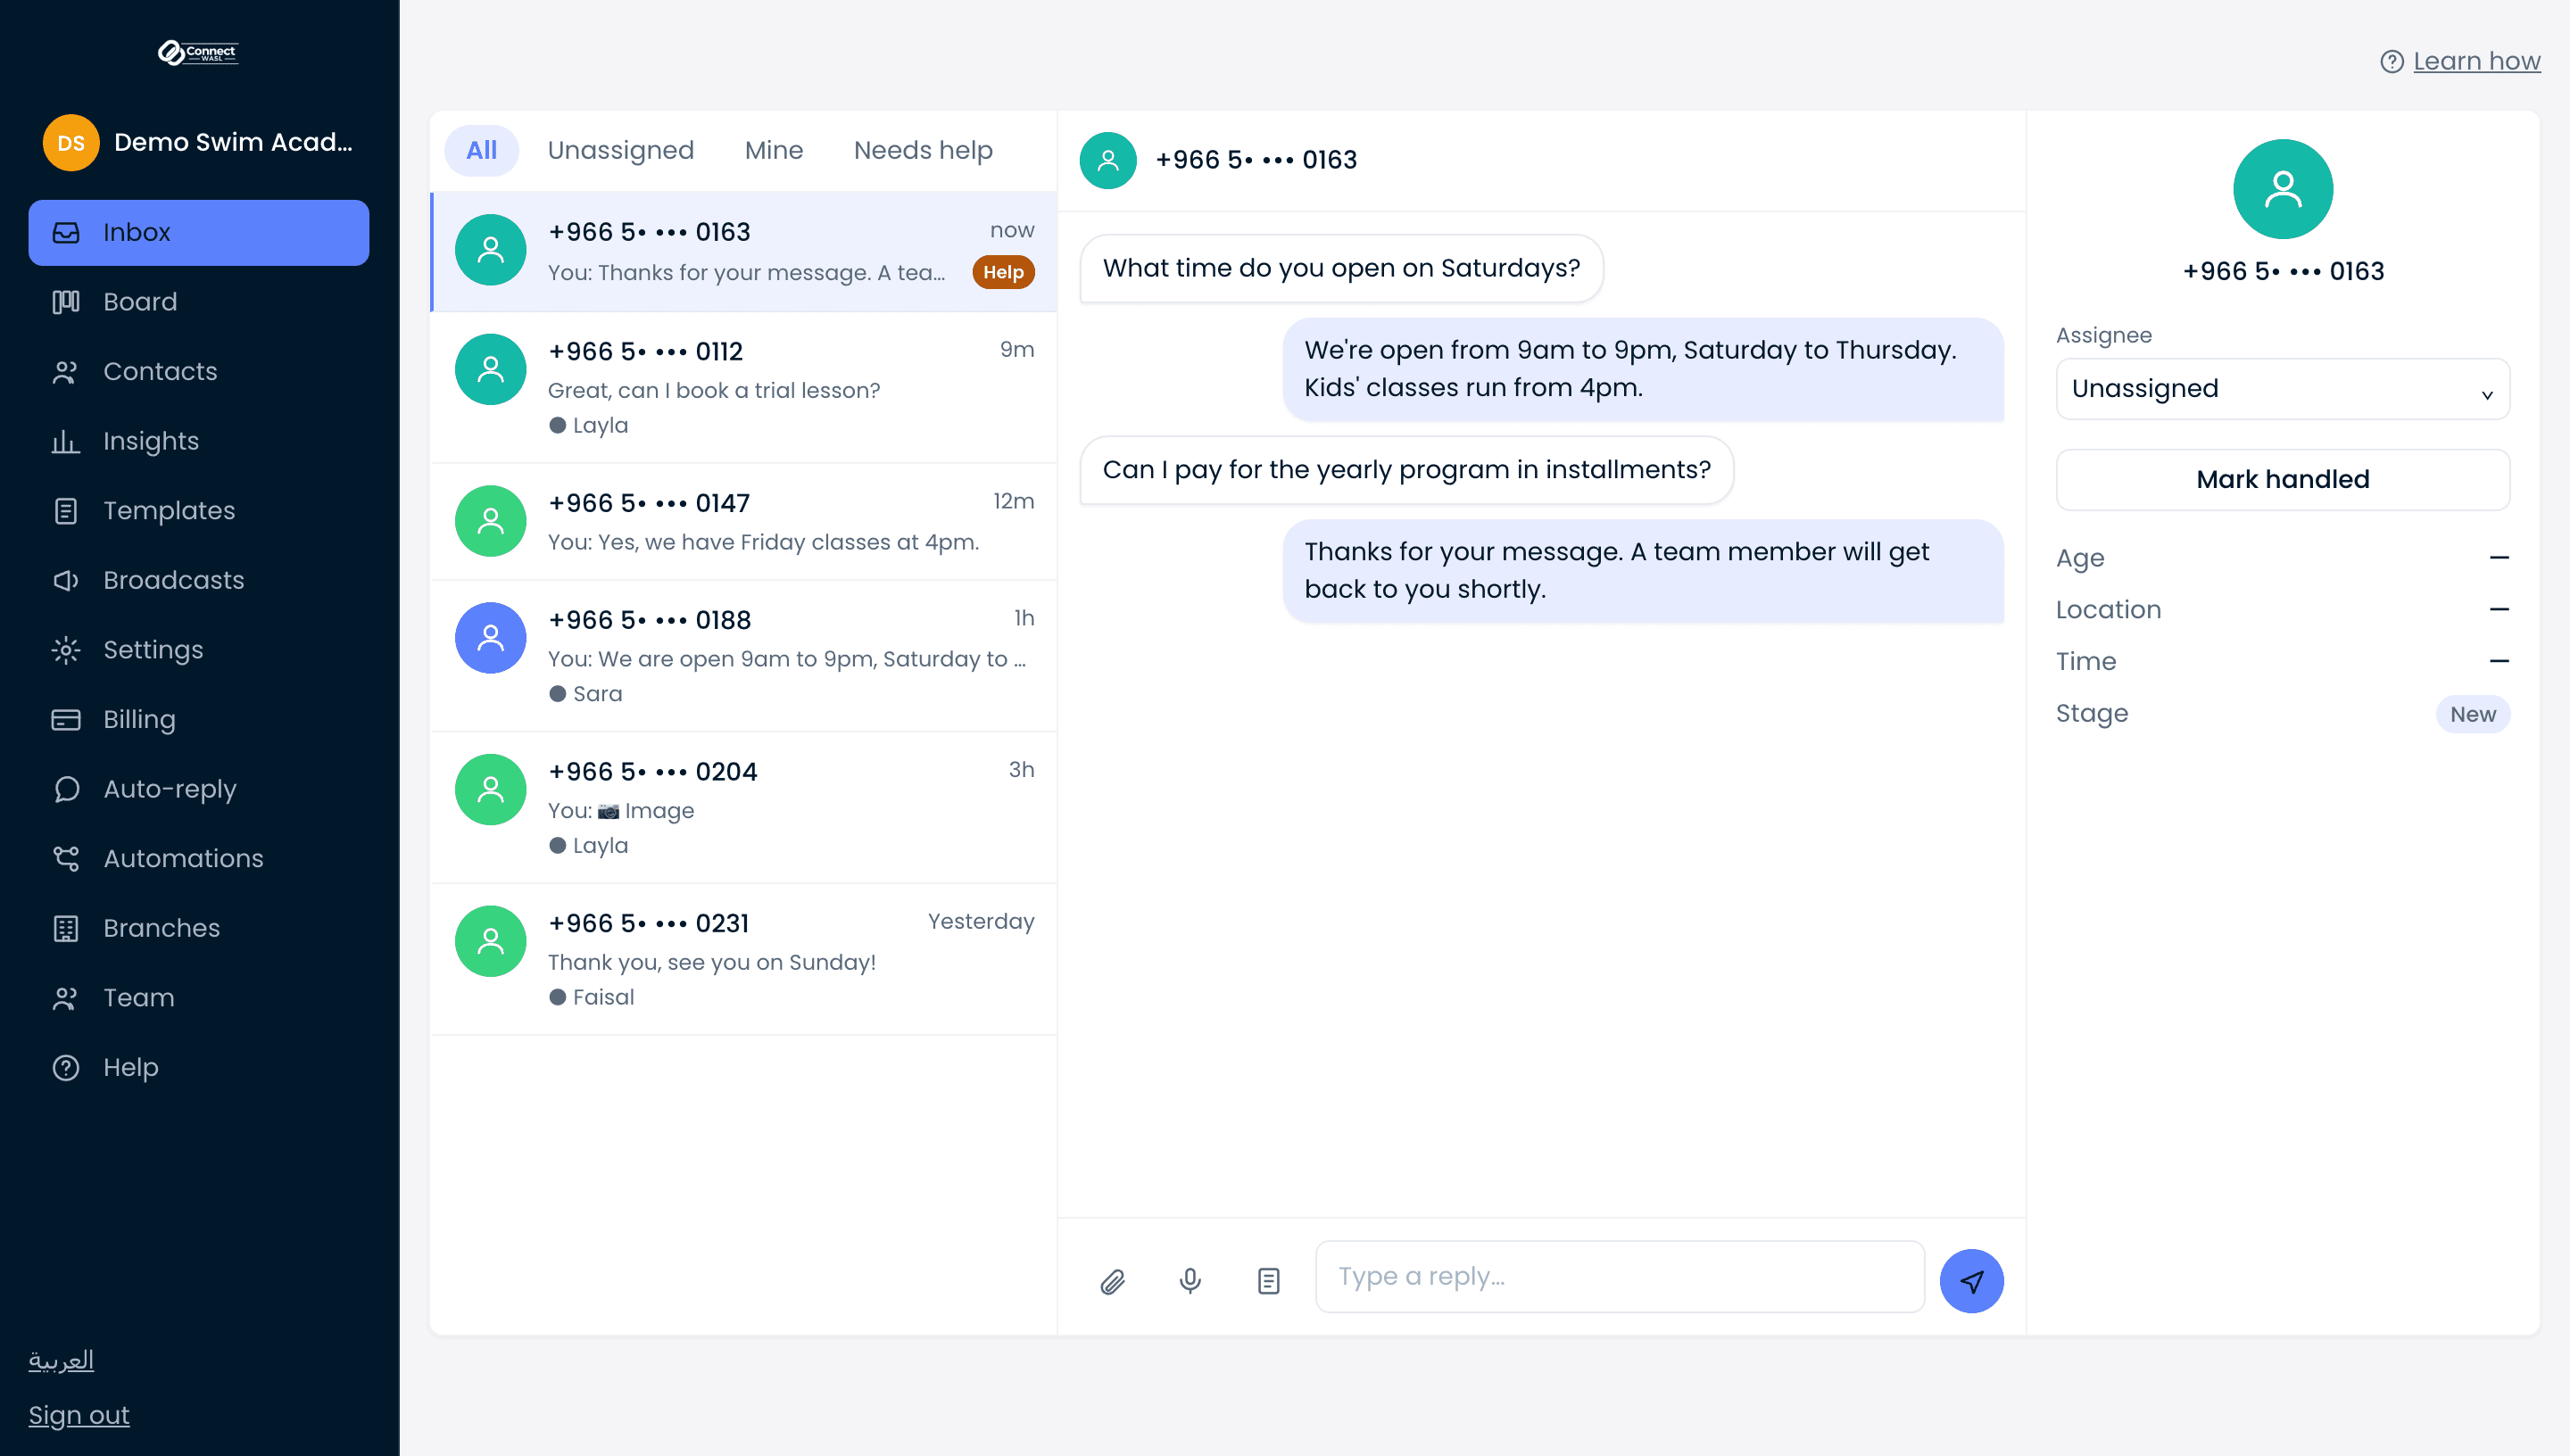Viewport: 2570px width, 1456px height.
Task: Send the reply with paper plane button
Action: point(1971,1281)
